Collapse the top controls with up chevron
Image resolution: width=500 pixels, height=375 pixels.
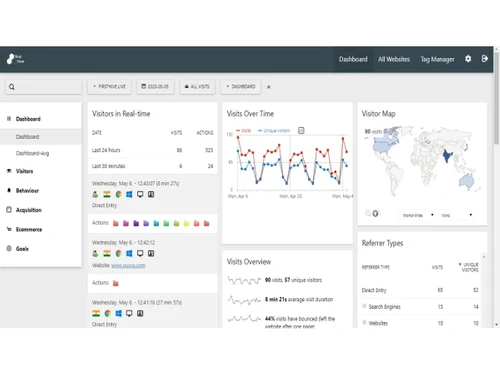click(269, 87)
